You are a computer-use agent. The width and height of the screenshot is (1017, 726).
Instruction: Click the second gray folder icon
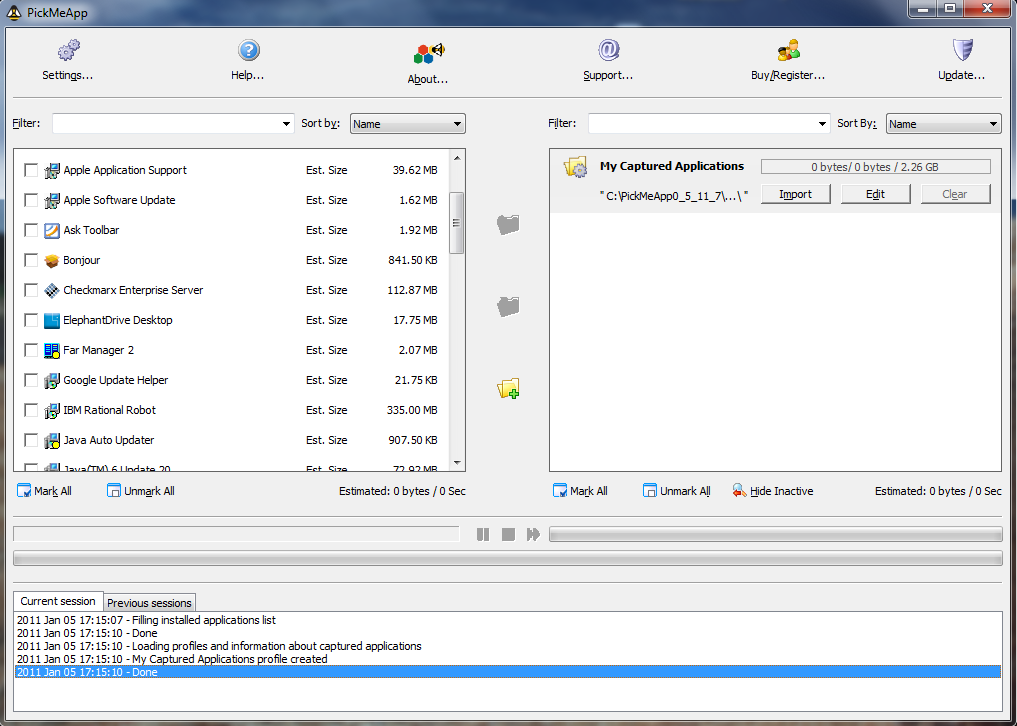pos(508,306)
